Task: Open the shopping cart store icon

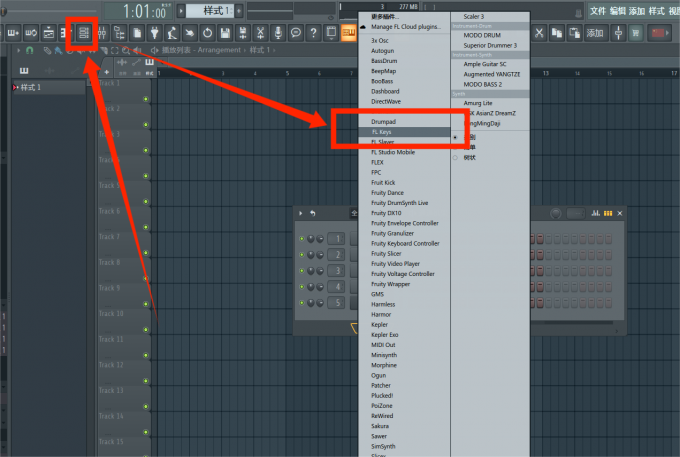Action: tap(636, 33)
